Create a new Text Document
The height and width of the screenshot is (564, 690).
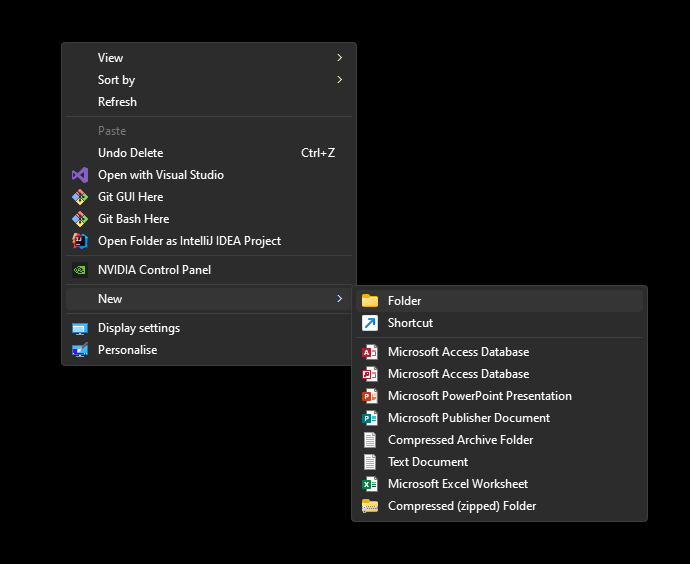click(x=428, y=462)
